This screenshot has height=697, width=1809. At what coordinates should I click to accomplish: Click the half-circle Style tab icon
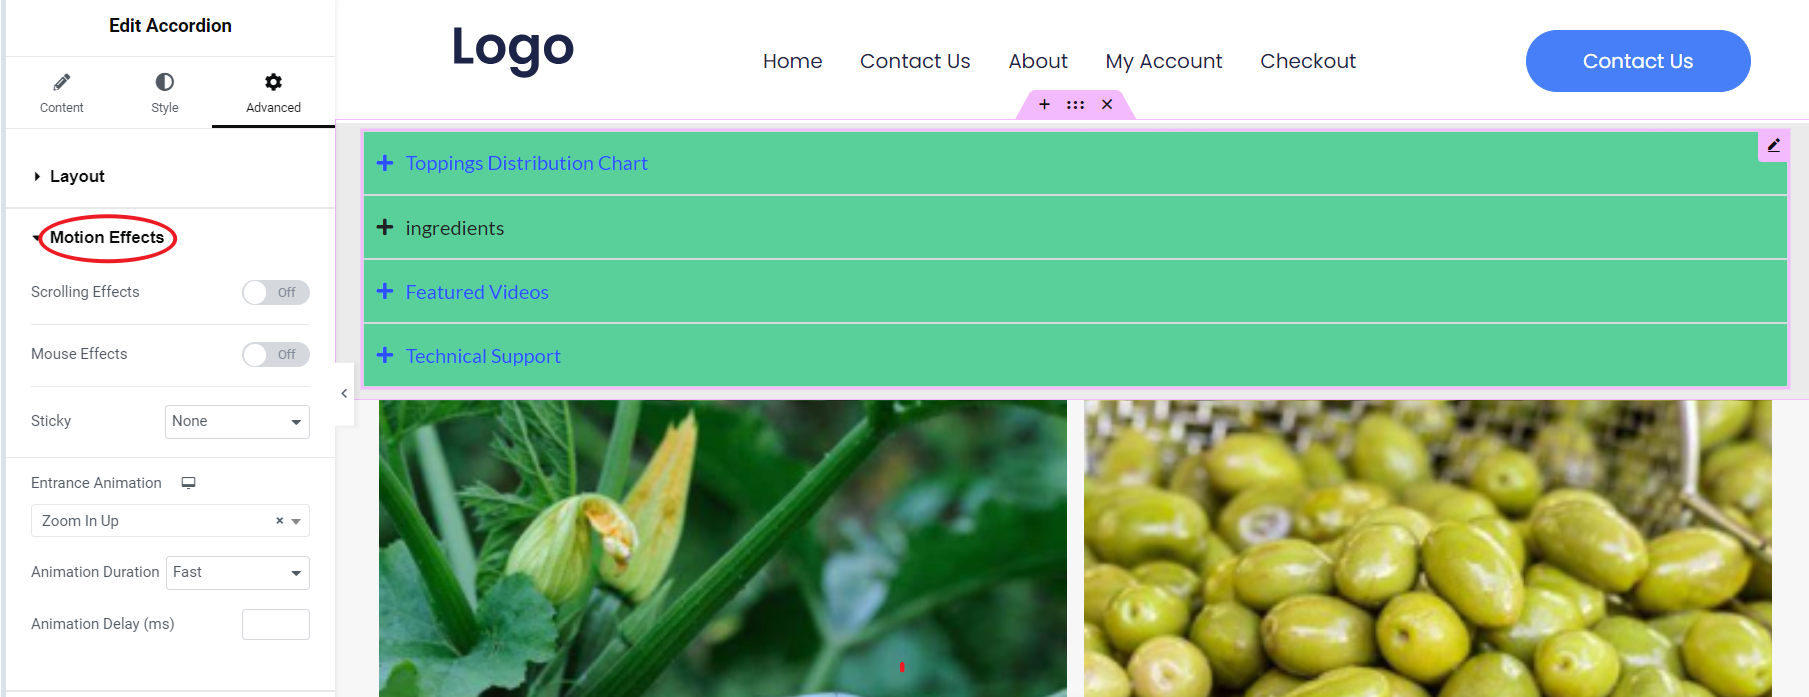point(165,82)
